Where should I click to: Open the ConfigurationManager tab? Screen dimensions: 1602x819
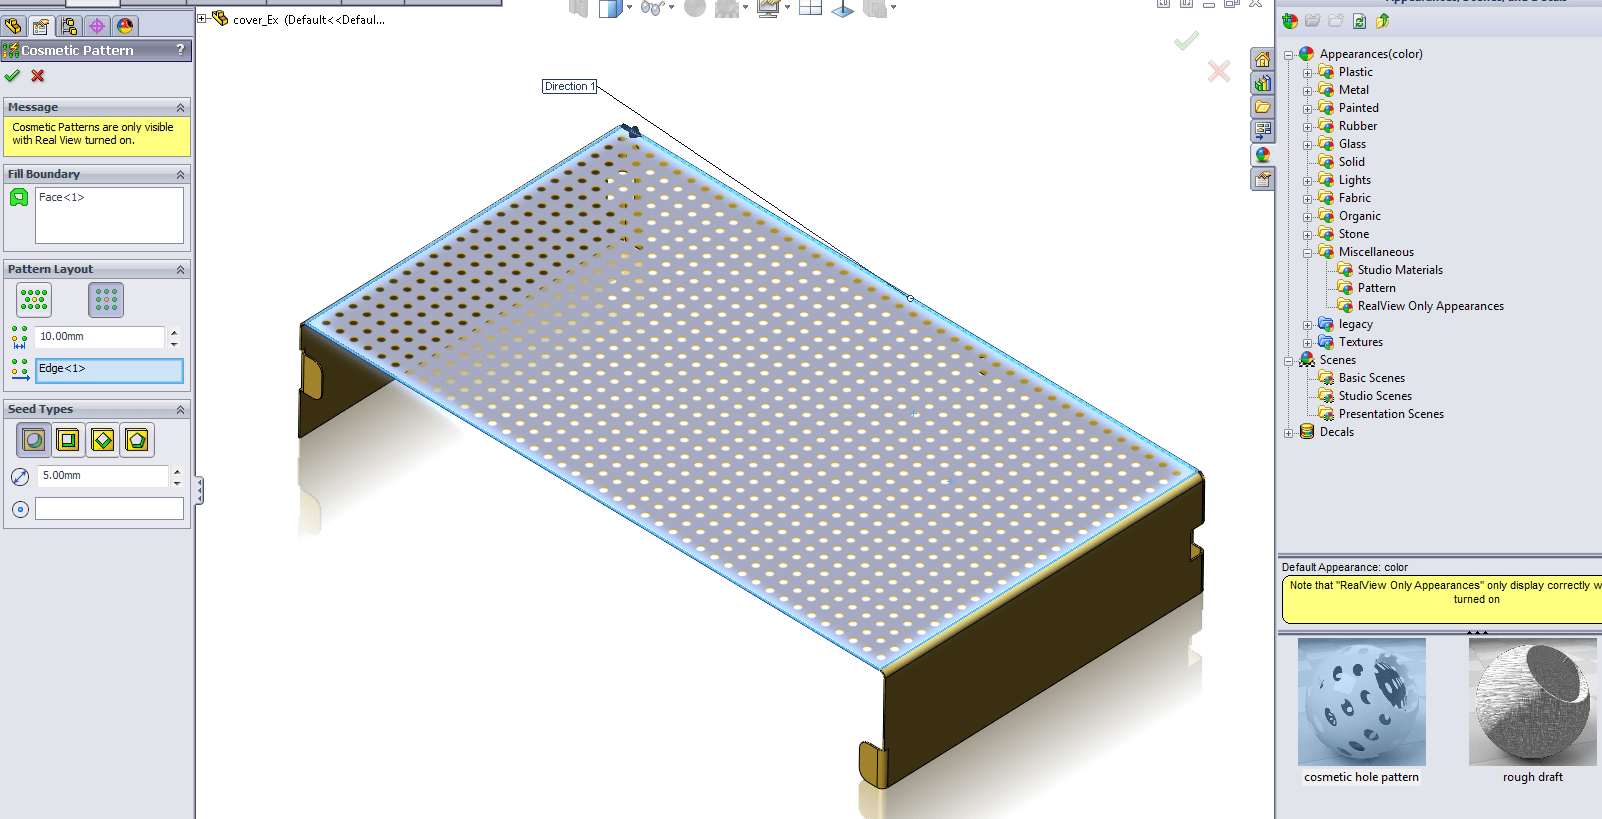(x=69, y=26)
